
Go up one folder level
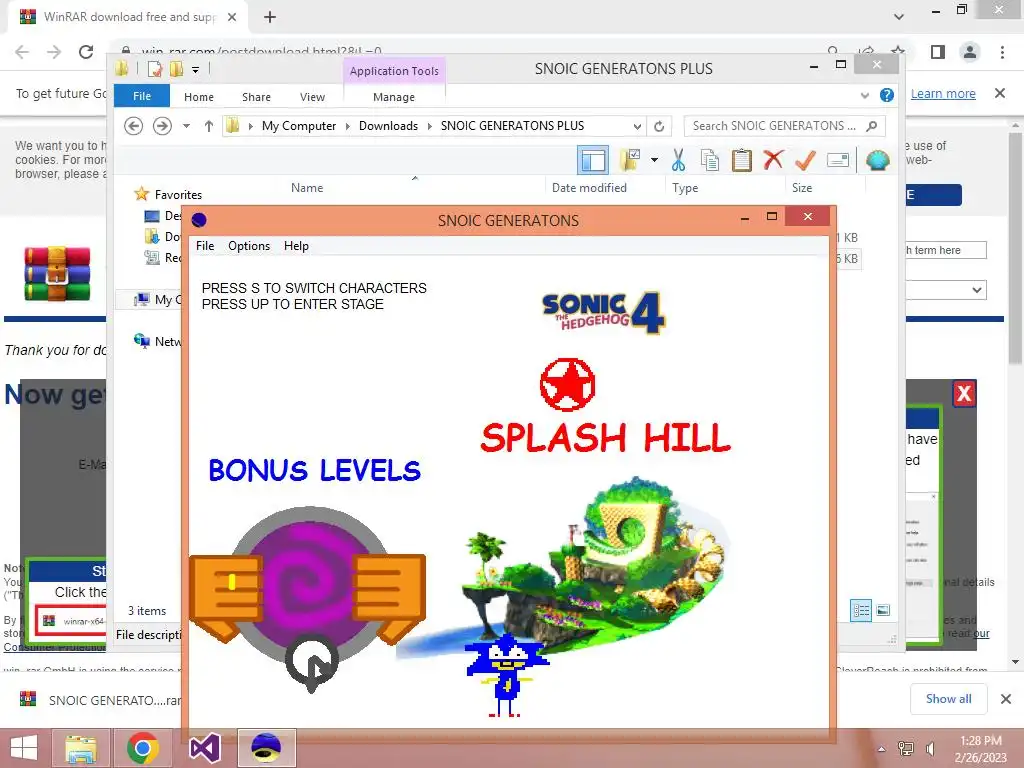[208, 125]
